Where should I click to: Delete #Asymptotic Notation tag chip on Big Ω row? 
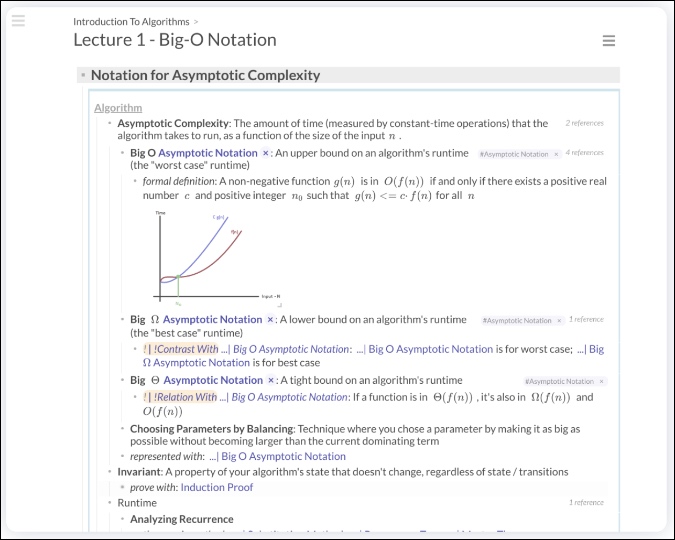[x=559, y=321]
